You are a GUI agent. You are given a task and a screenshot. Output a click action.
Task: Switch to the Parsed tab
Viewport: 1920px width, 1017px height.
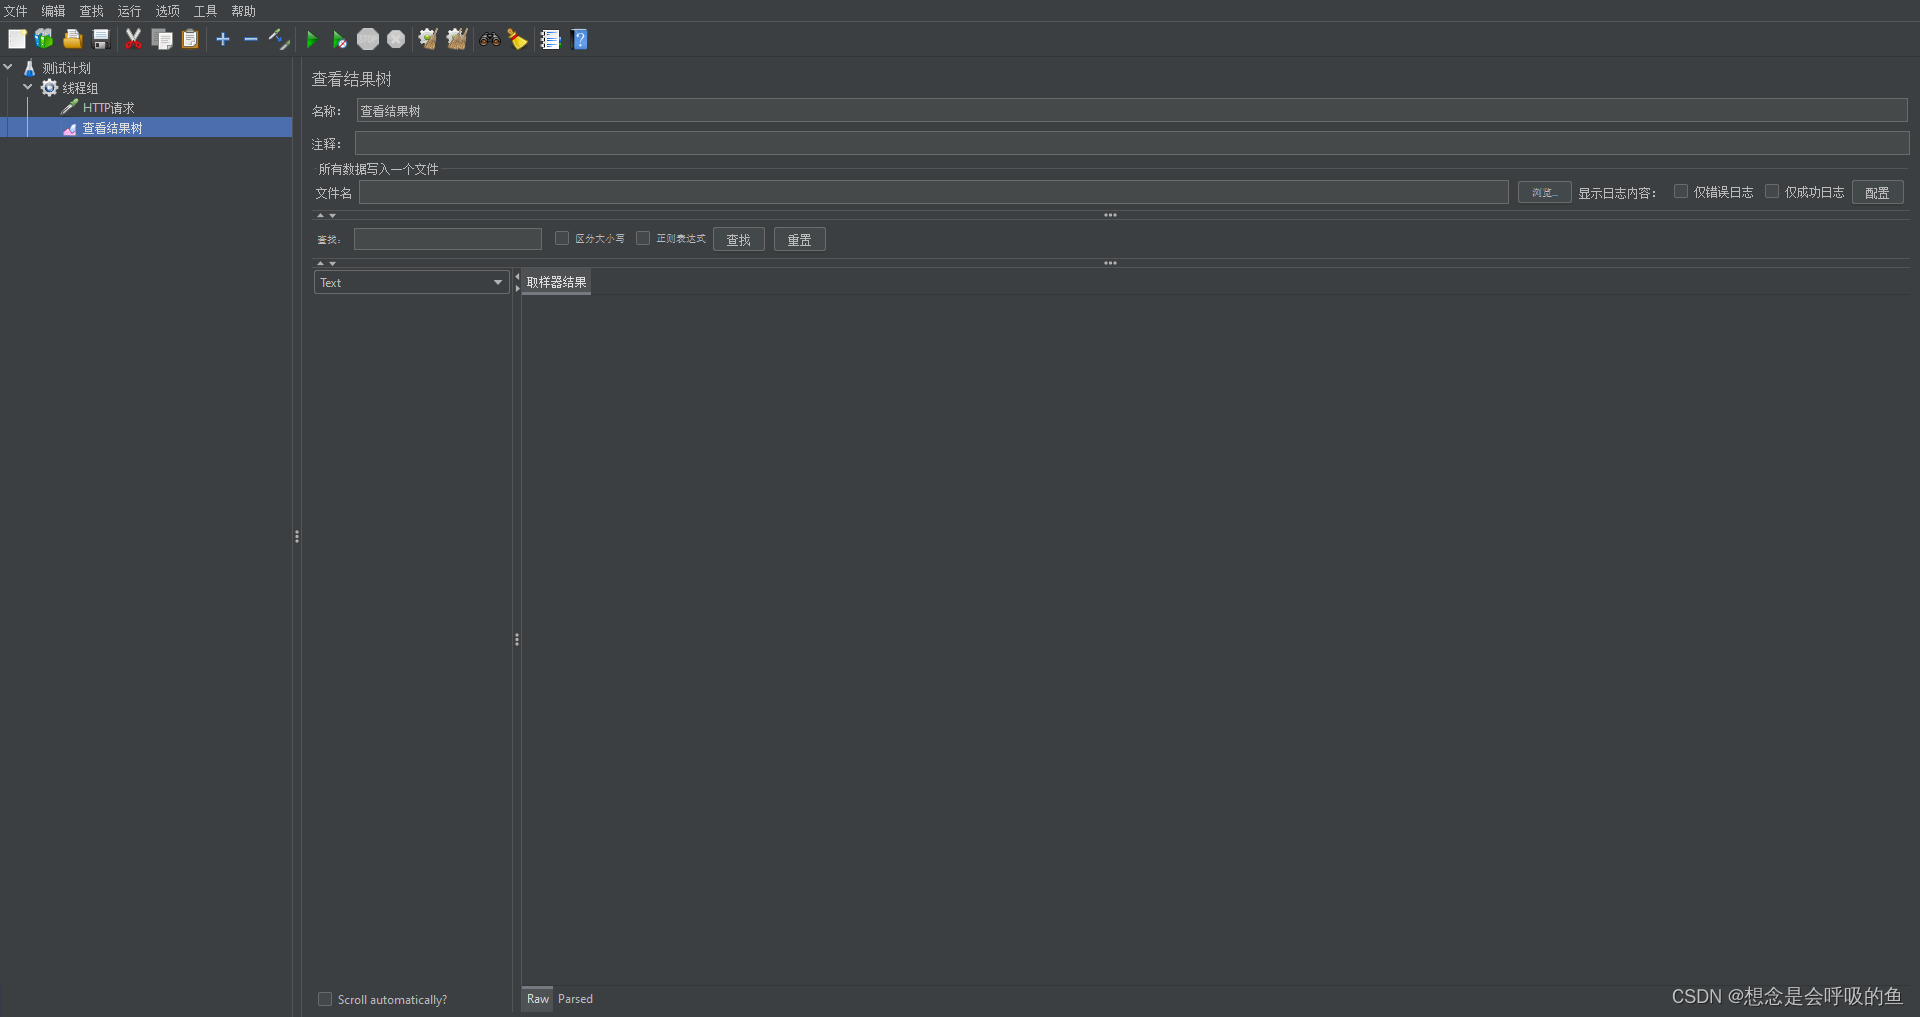pyautogui.click(x=575, y=998)
